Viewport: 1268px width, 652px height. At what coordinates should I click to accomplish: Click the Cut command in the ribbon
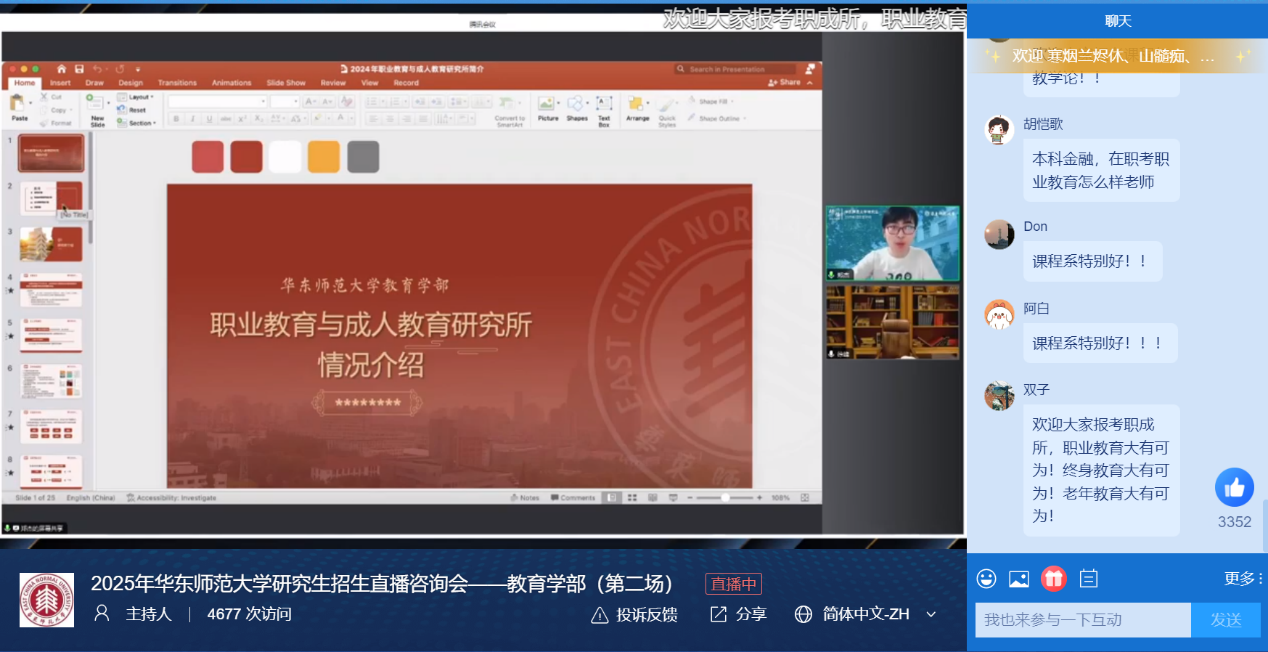(x=56, y=97)
